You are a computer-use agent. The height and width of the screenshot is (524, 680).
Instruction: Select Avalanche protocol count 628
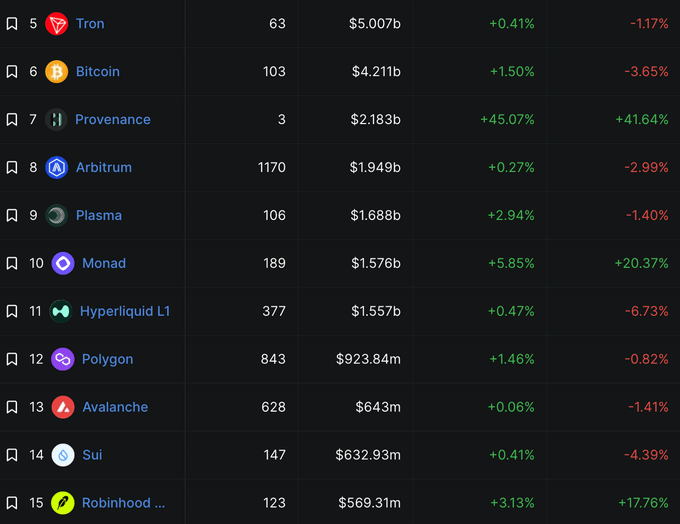coord(274,407)
